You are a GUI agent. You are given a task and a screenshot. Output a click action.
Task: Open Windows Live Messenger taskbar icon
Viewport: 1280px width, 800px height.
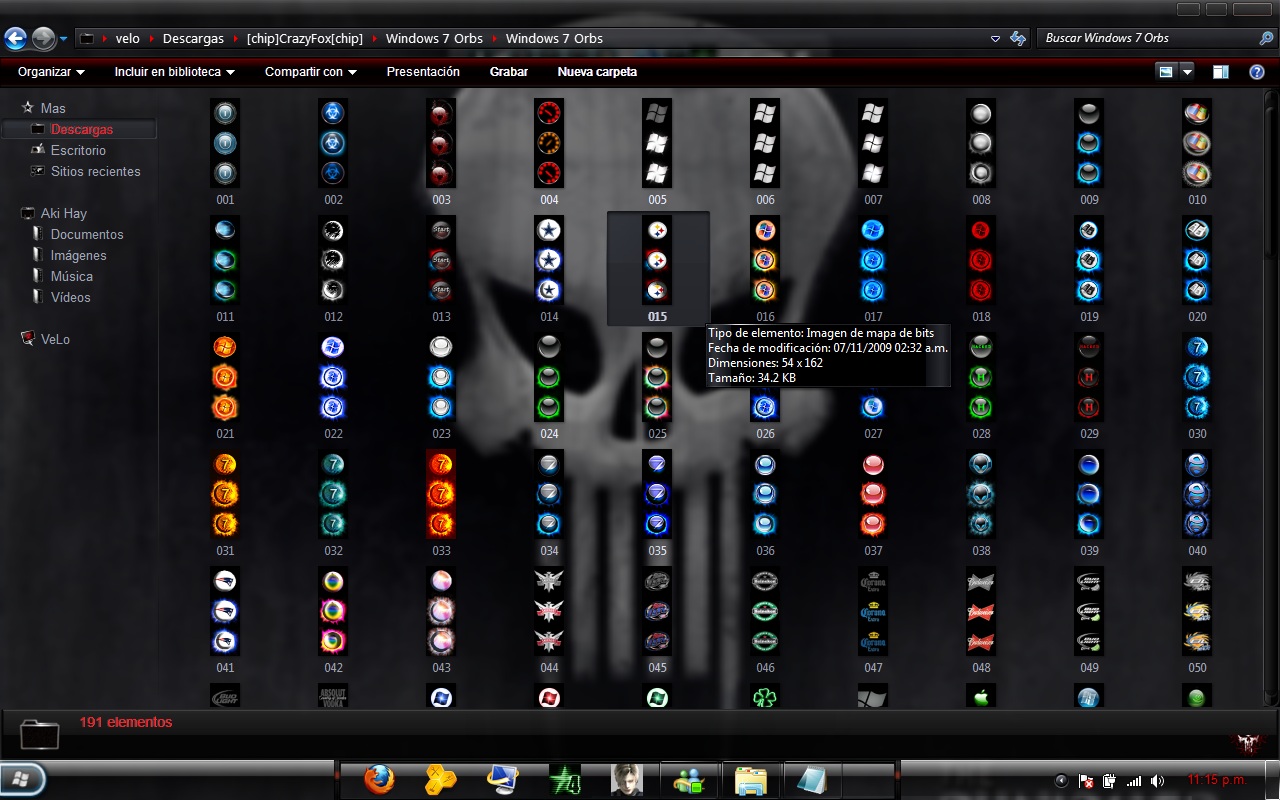[x=689, y=779]
